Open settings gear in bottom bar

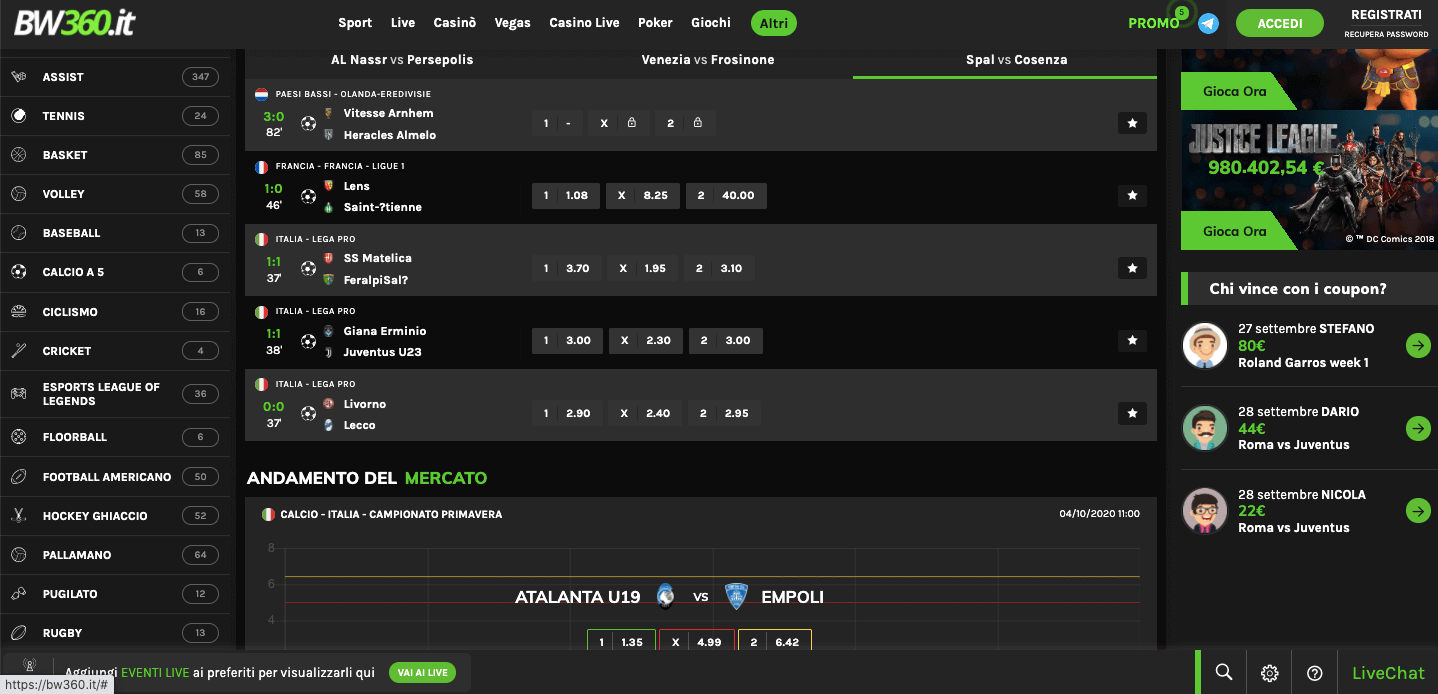click(1269, 673)
